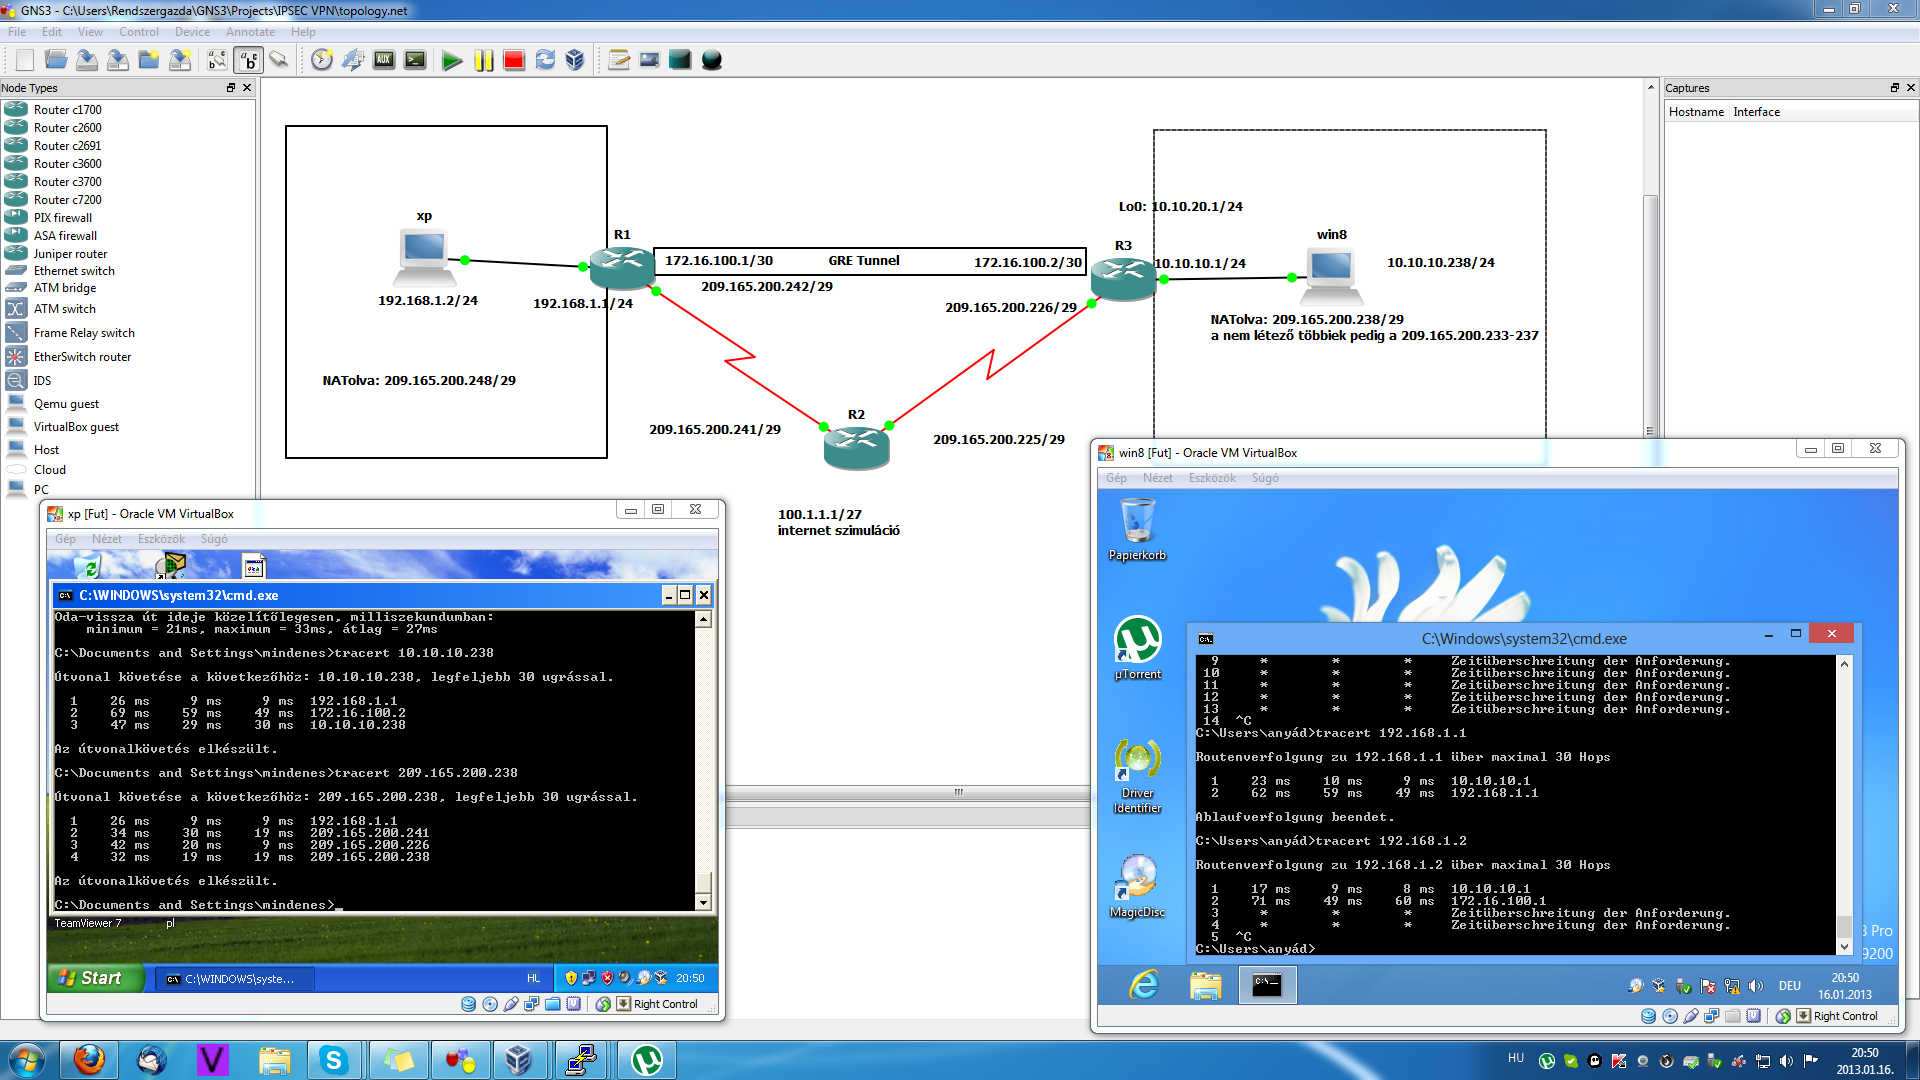Click the New blank project icon
Image resolution: width=1920 pixels, height=1080 pixels.
[25, 60]
